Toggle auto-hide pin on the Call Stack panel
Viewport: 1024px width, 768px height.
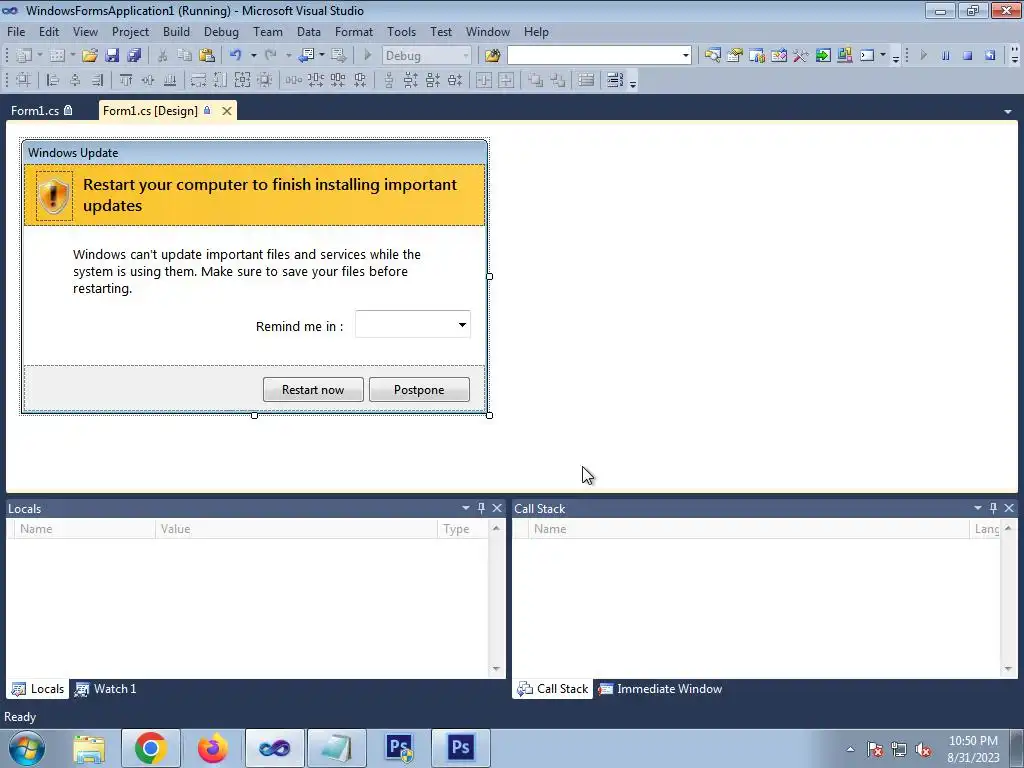click(993, 508)
